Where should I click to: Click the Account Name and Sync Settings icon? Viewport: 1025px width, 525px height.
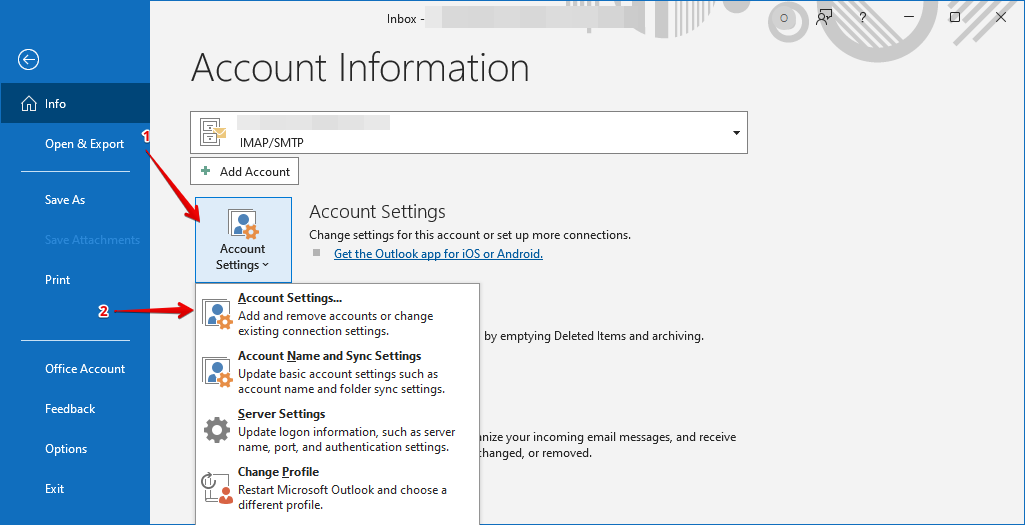217,372
